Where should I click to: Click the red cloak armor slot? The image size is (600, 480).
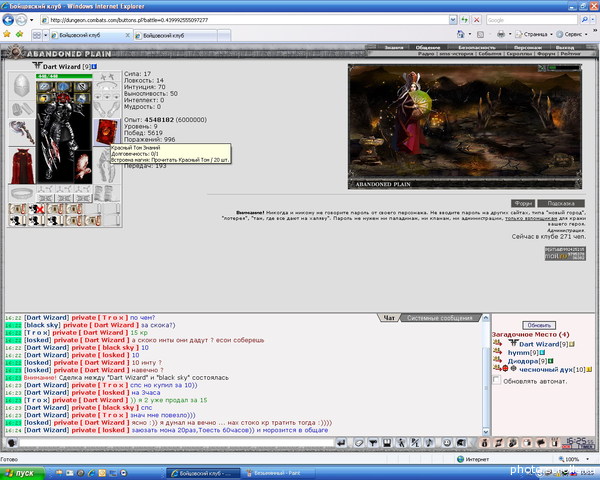point(21,166)
